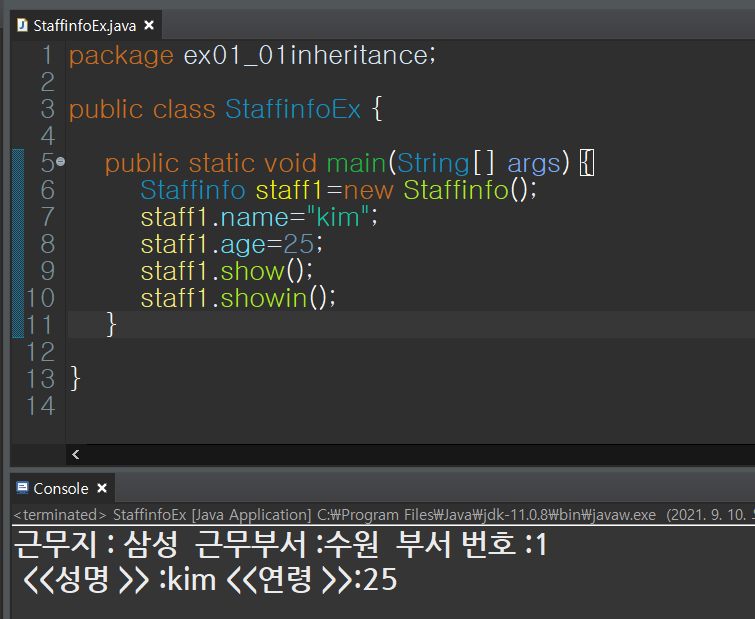The image size is (755, 619).
Task: Click the closing brace on line 11
Action: 111,324
